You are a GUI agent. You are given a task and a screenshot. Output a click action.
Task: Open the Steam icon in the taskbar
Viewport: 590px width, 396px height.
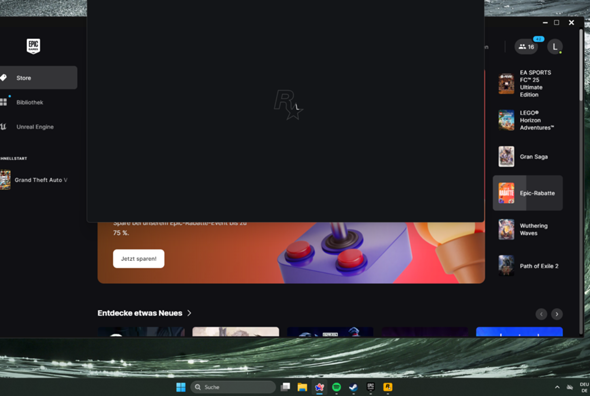pos(353,387)
